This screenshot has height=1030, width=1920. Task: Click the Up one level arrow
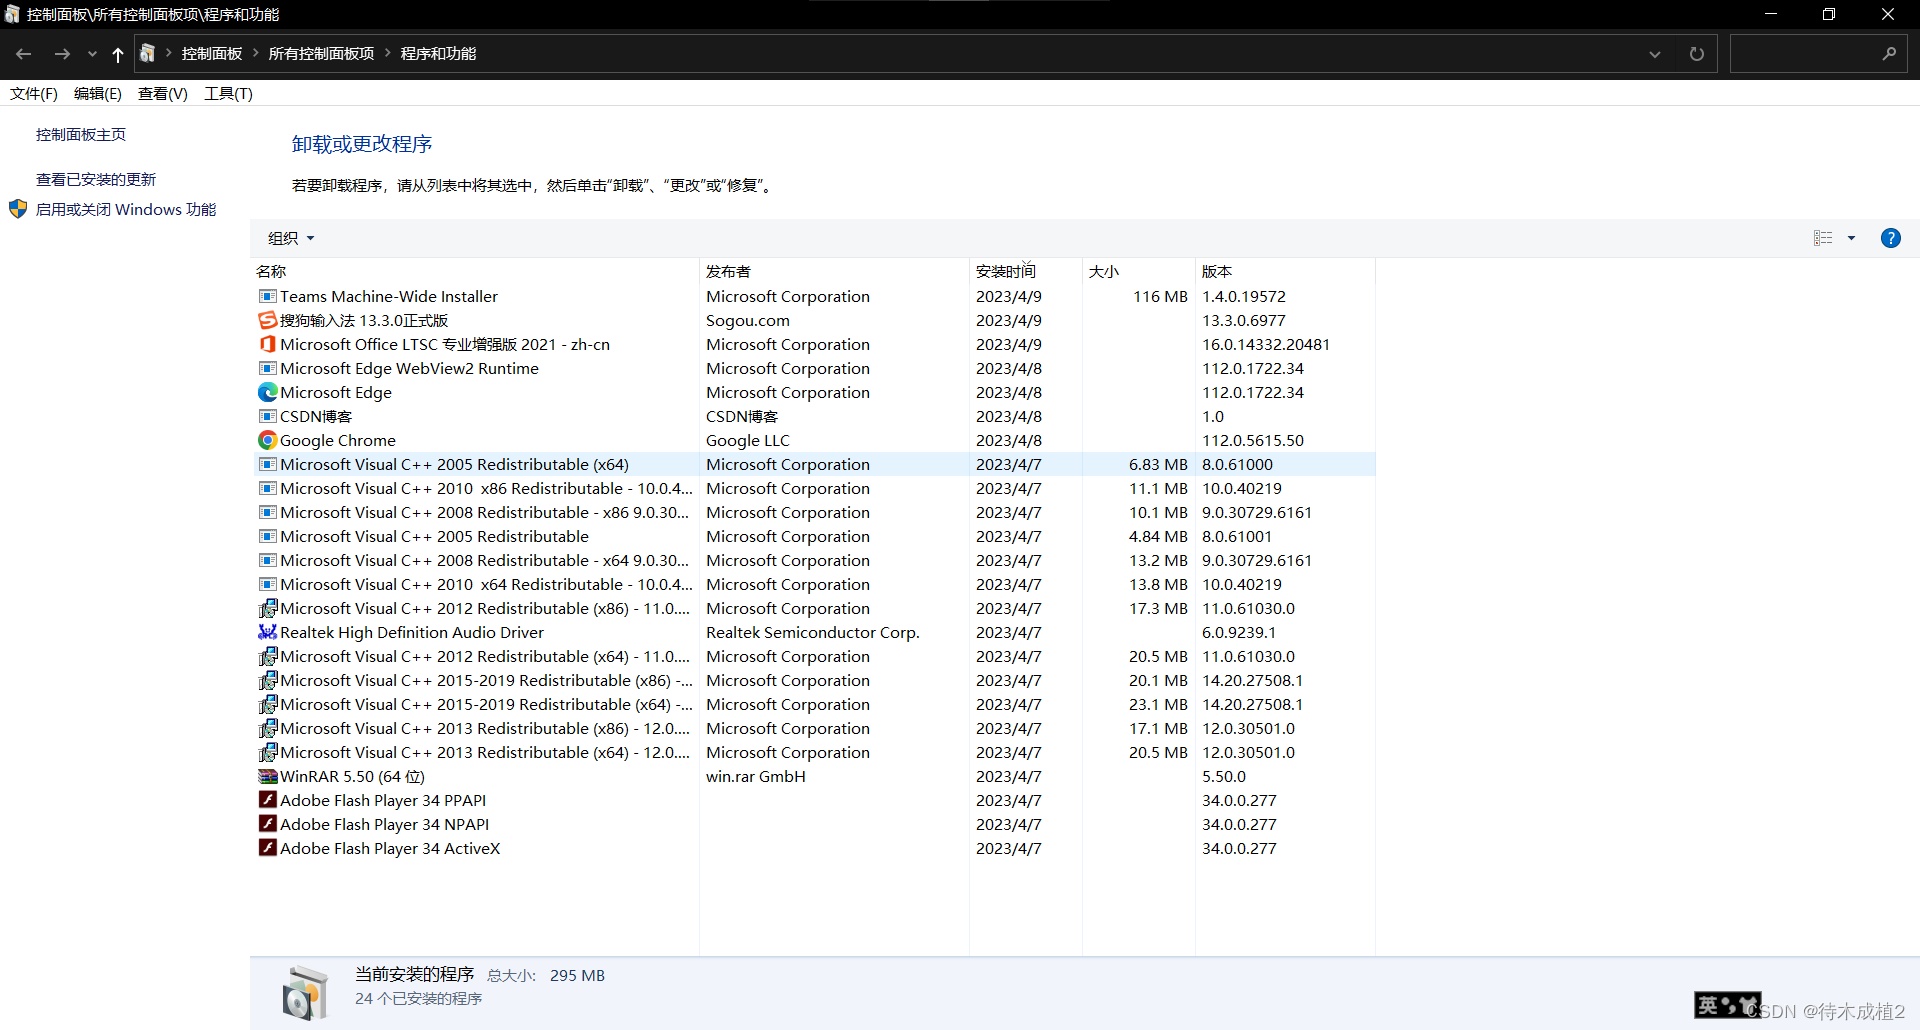tap(118, 54)
